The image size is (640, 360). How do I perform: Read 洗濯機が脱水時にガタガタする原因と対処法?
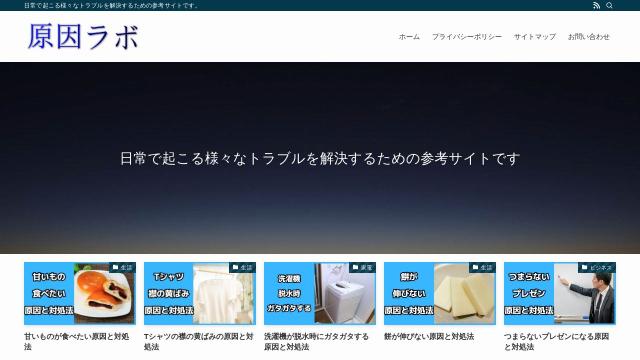click(316, 342)
